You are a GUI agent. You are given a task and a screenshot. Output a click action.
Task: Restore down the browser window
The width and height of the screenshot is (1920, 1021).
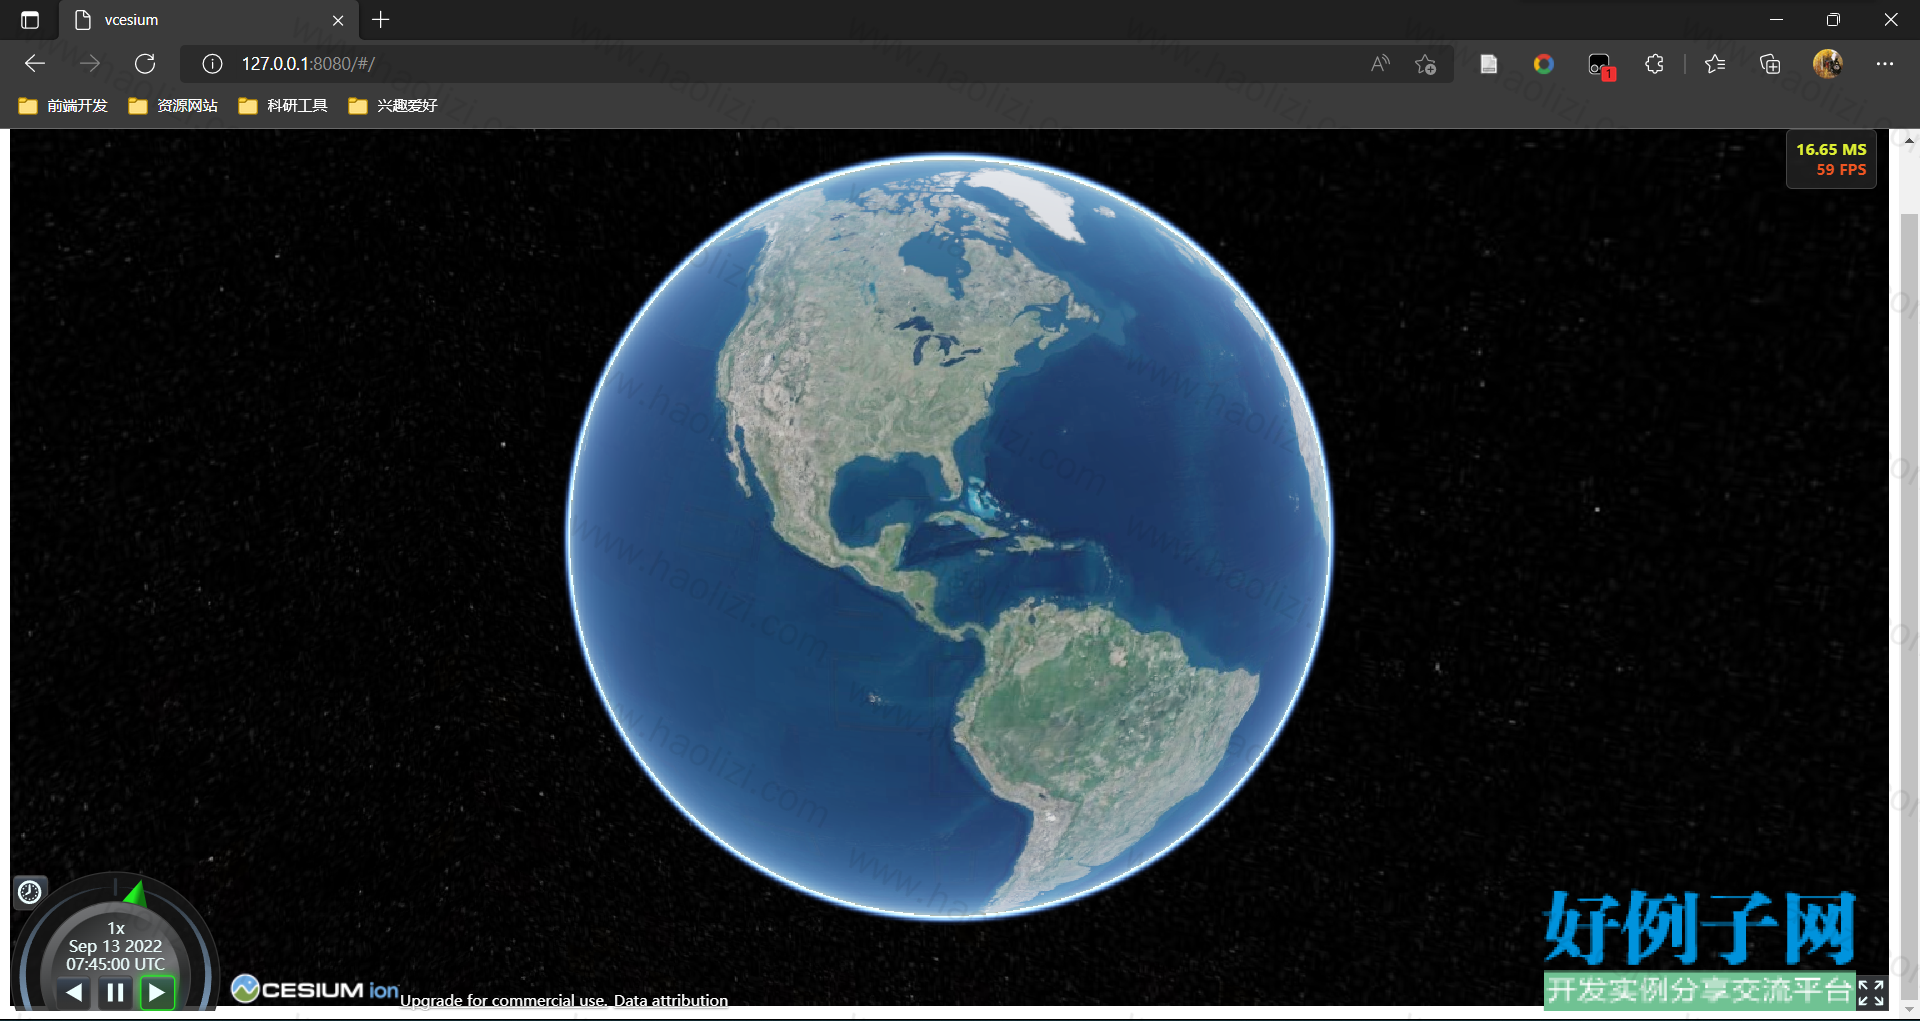(x=1833, y=20)
